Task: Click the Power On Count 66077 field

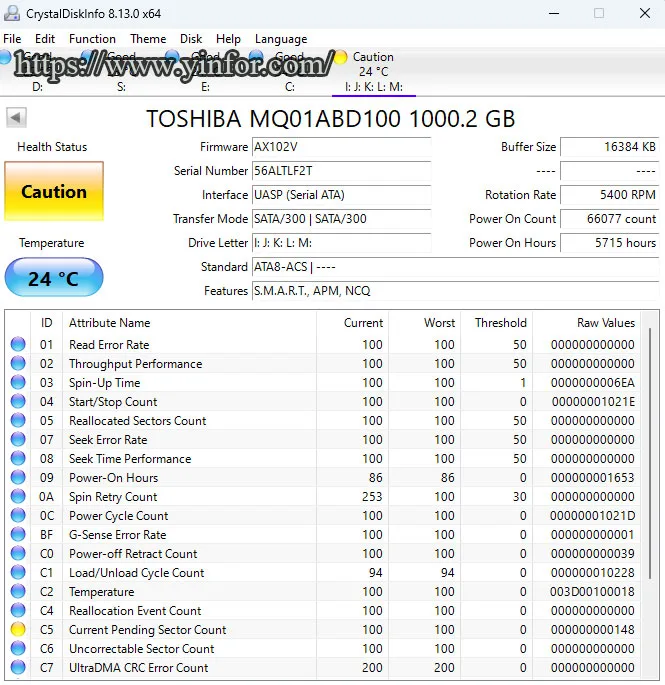Action: click(x=610, y=219)
